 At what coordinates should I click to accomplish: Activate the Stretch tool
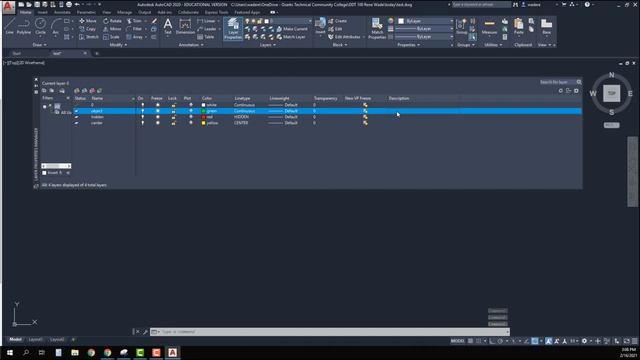89,37
